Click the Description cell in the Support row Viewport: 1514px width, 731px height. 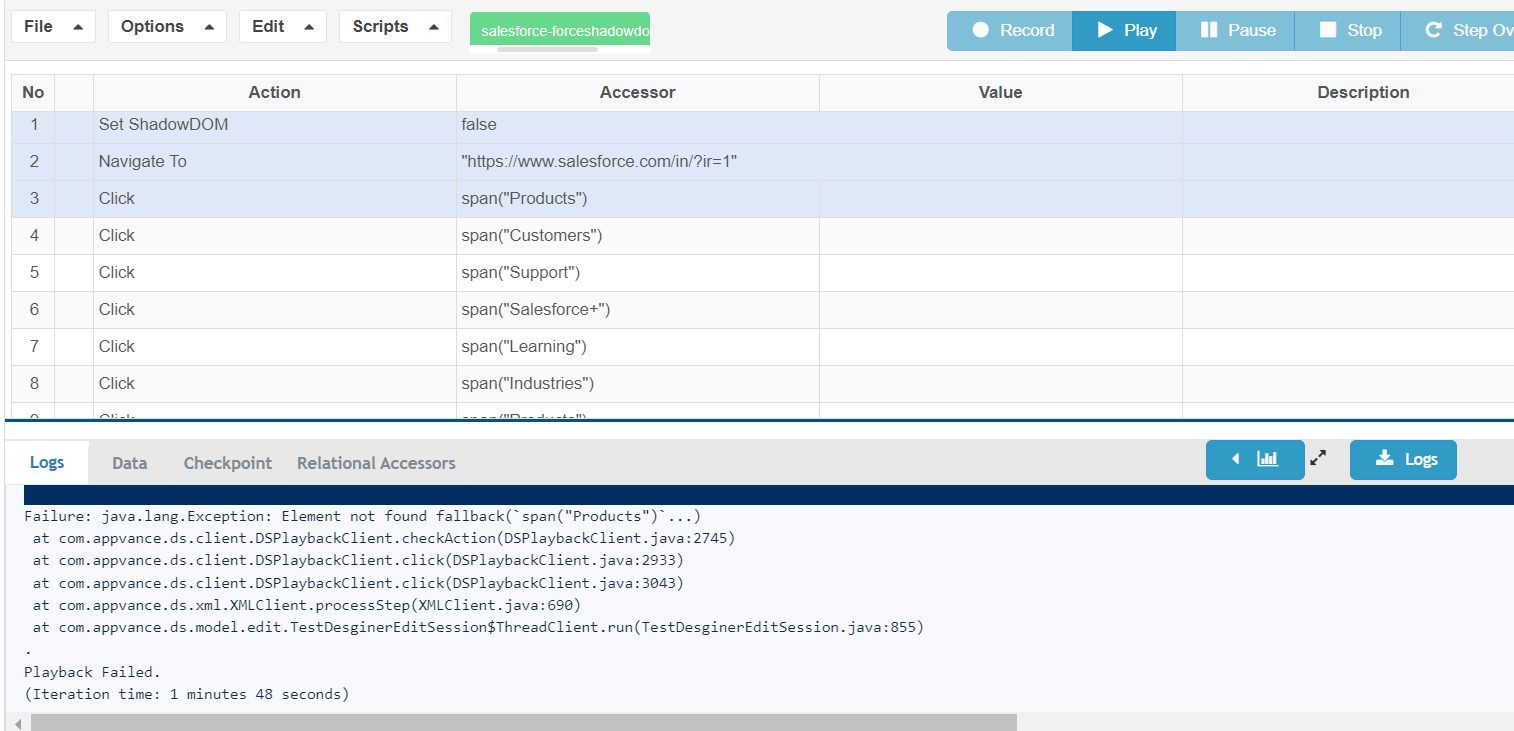1348,273
